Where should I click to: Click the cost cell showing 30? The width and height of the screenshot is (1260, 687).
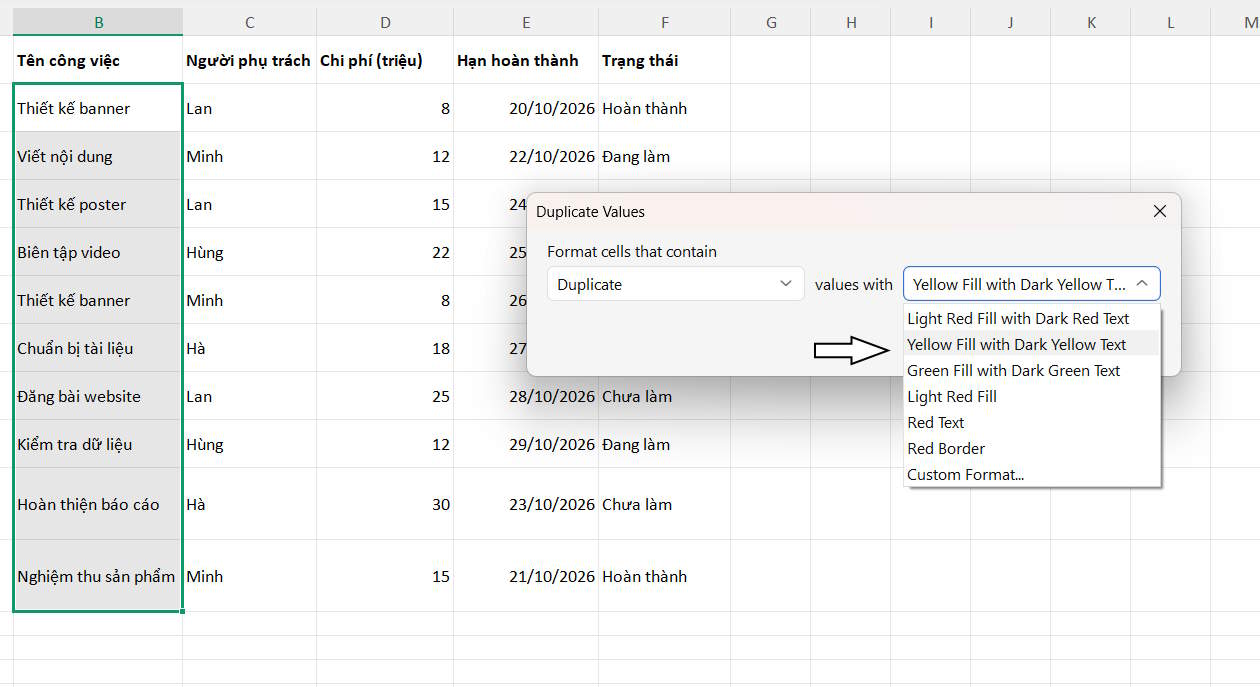click(x=385, y=504)
